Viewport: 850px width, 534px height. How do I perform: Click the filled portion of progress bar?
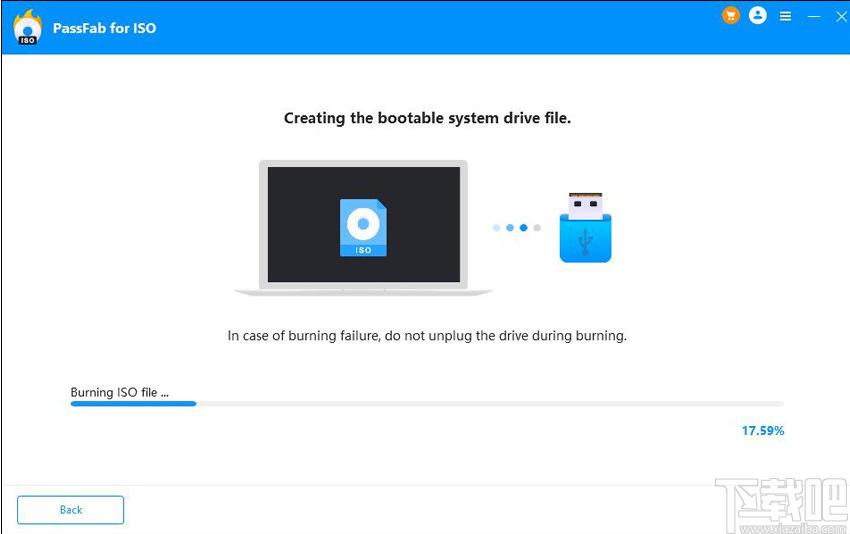pyautogui.click(x=133, y=404)
